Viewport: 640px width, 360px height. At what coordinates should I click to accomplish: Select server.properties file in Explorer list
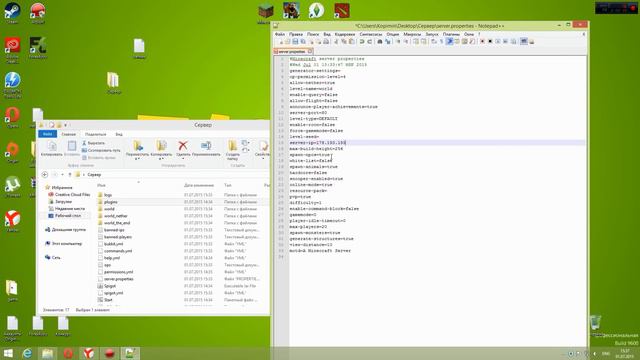point(119,279)
